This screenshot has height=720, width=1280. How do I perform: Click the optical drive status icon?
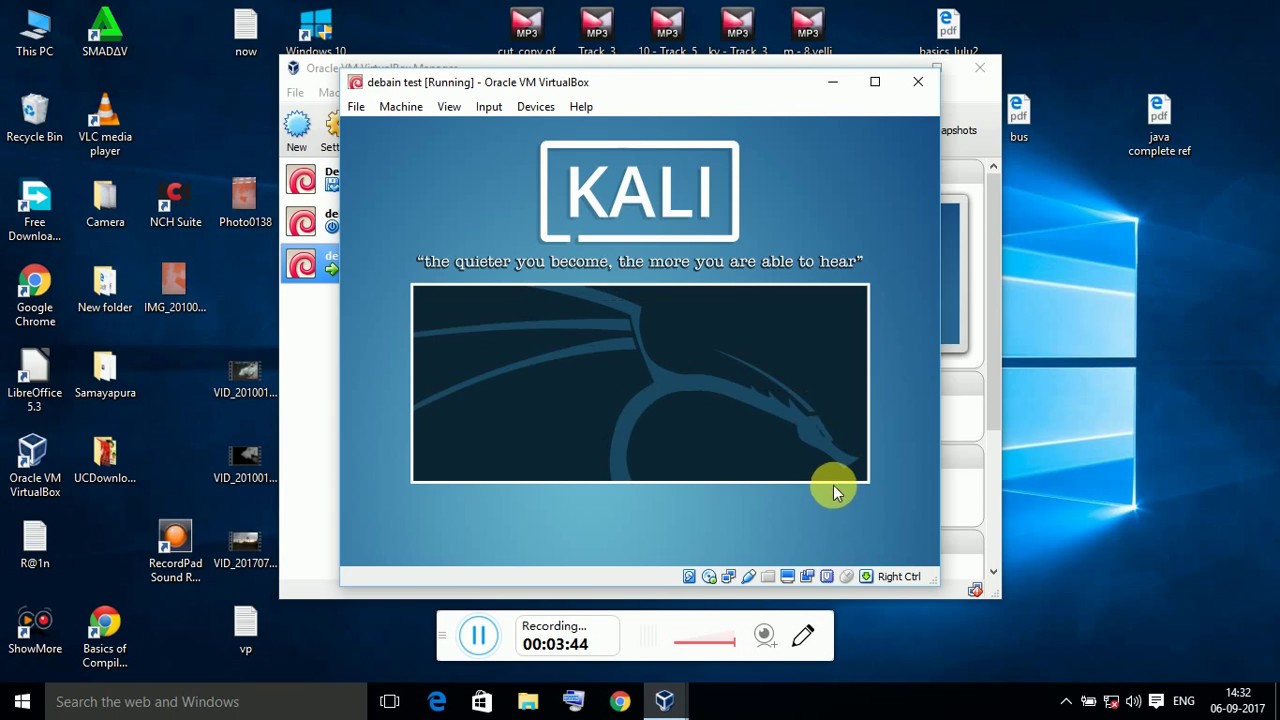tap(709, 576)
